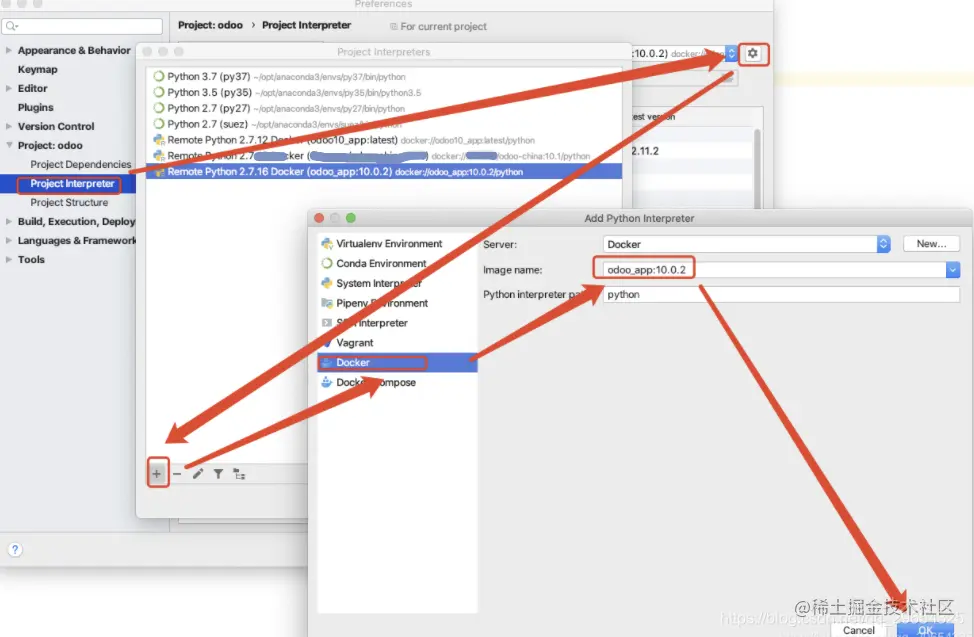974x637 pixels.
Task: Expand Appearance & Behavior section
Action: pos(9,50)
